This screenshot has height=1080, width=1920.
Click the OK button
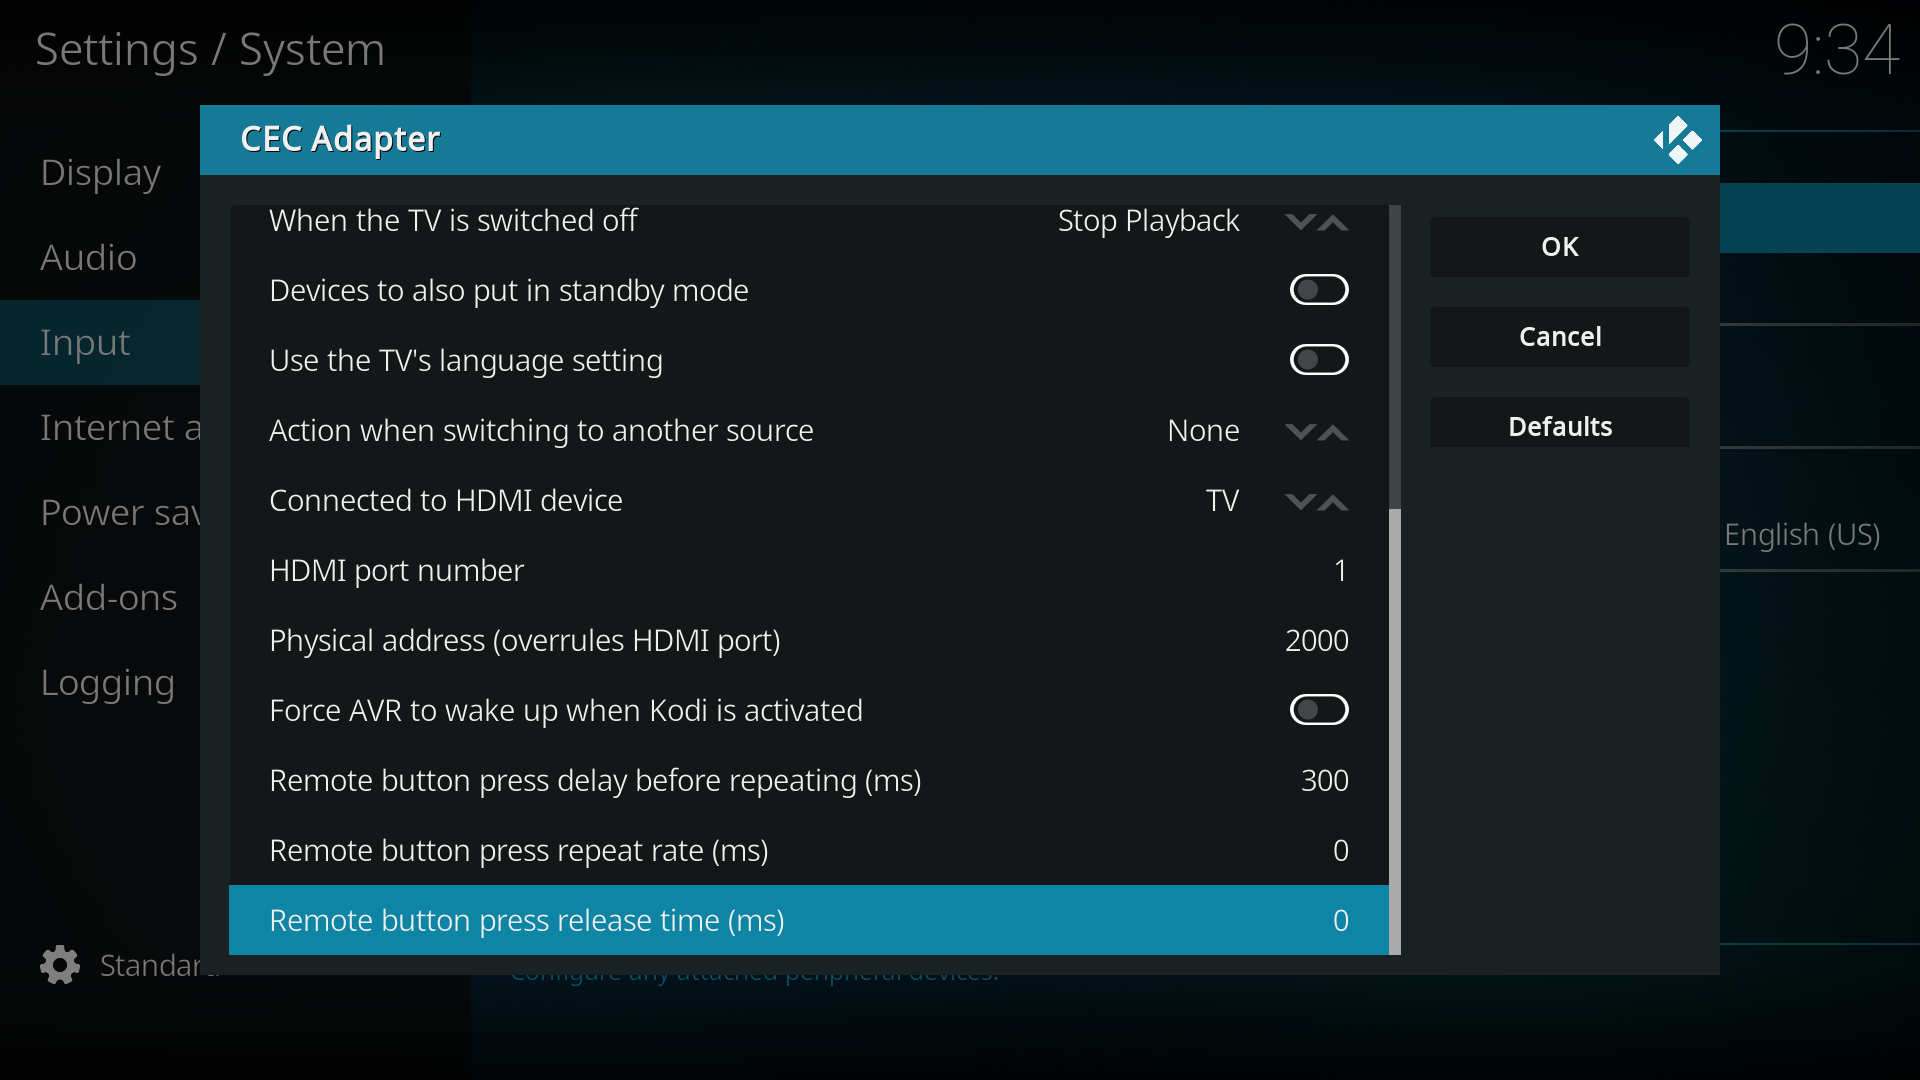pyautogui.click(x=1559, y=247)
